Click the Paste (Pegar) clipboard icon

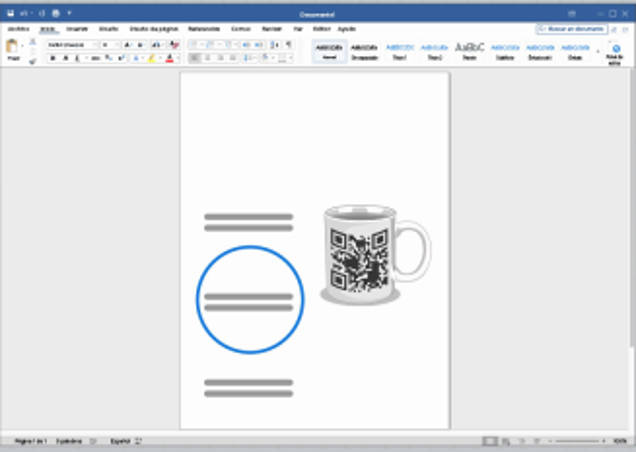pyautogui.click(x=13, y=48)
